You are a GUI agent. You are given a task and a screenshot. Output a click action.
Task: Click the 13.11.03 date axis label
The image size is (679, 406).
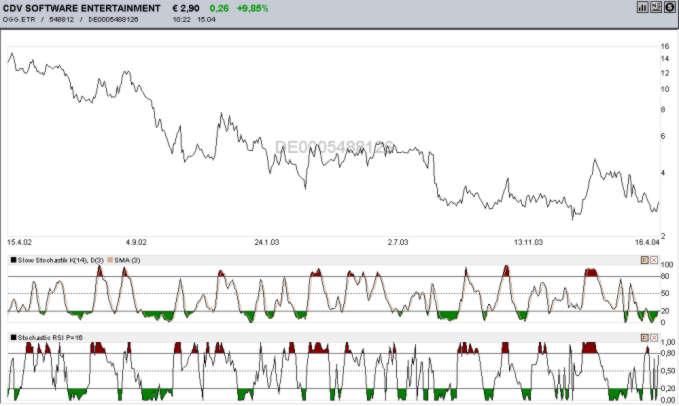(528, 242)
